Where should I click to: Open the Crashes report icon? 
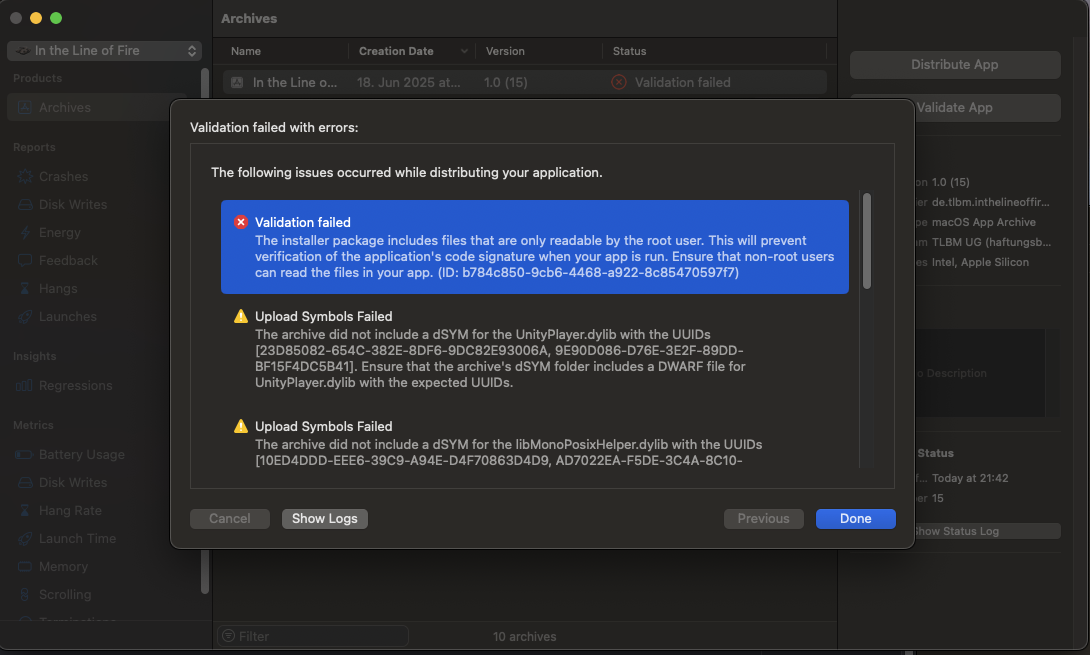coord(23,177)
